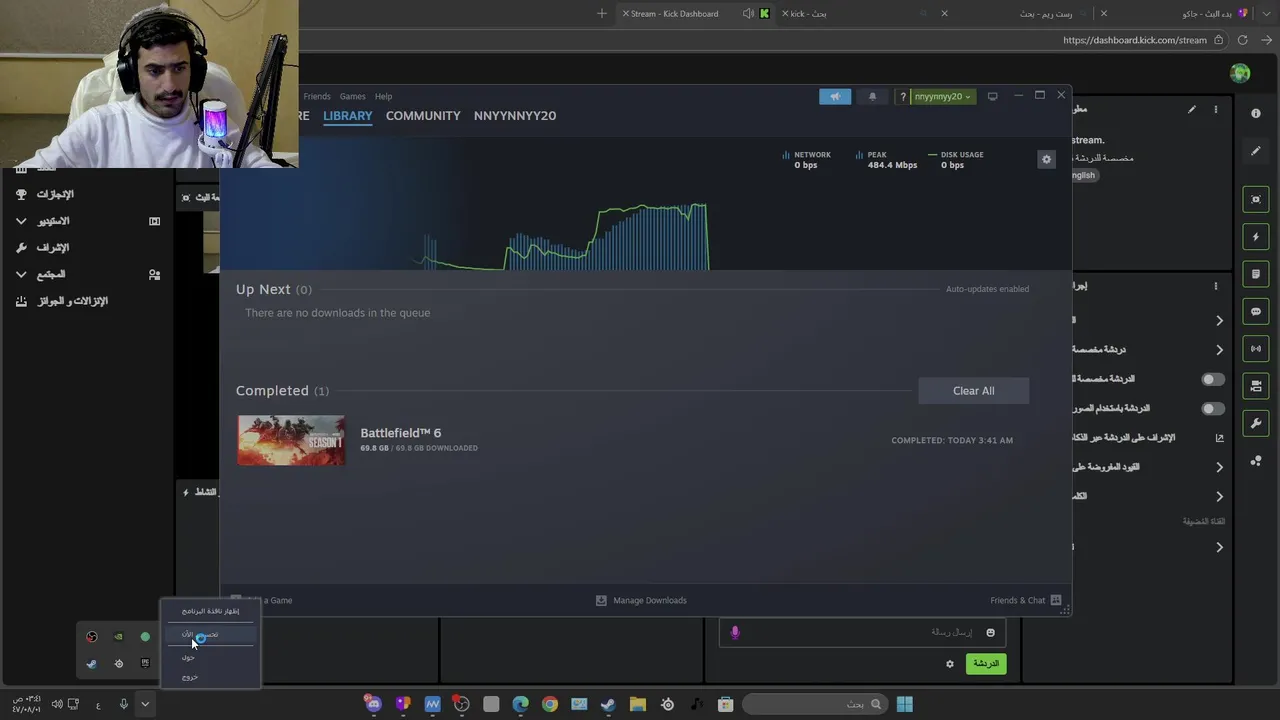
Task: Select 'إظهار نافذة البرنامج' in tray context menu
Action: pyautogui.click(x=210, y=611)
